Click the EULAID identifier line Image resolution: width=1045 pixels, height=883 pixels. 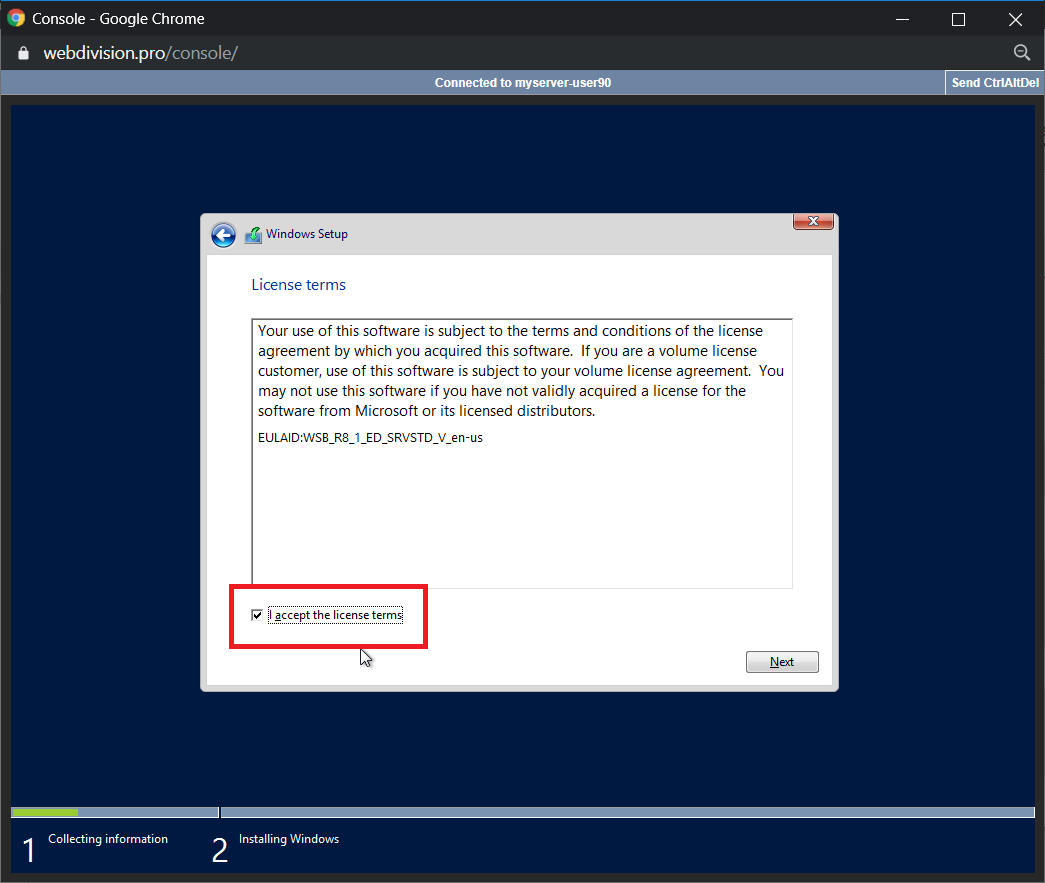tap(370, 438)
